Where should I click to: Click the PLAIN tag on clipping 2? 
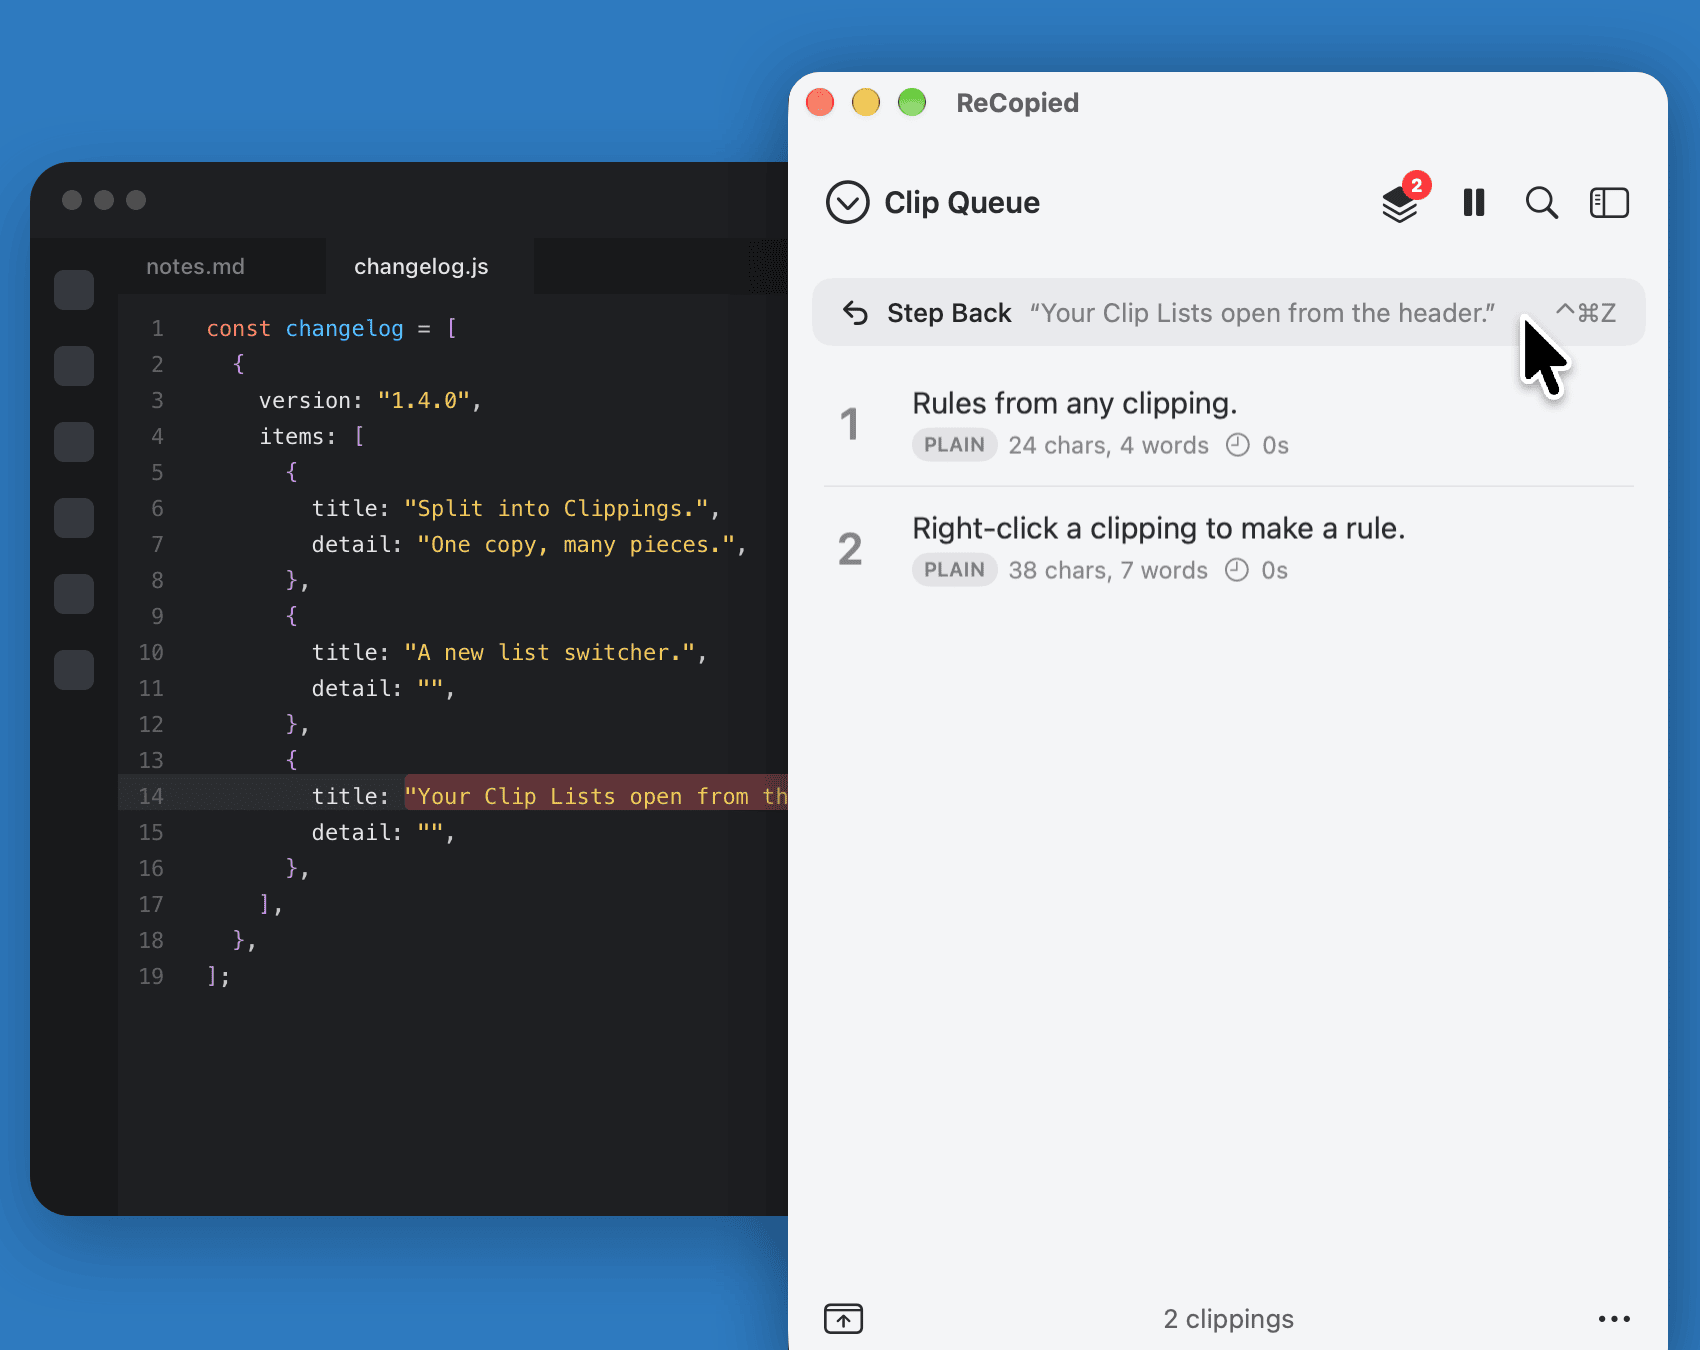click(x=954, y=570)
